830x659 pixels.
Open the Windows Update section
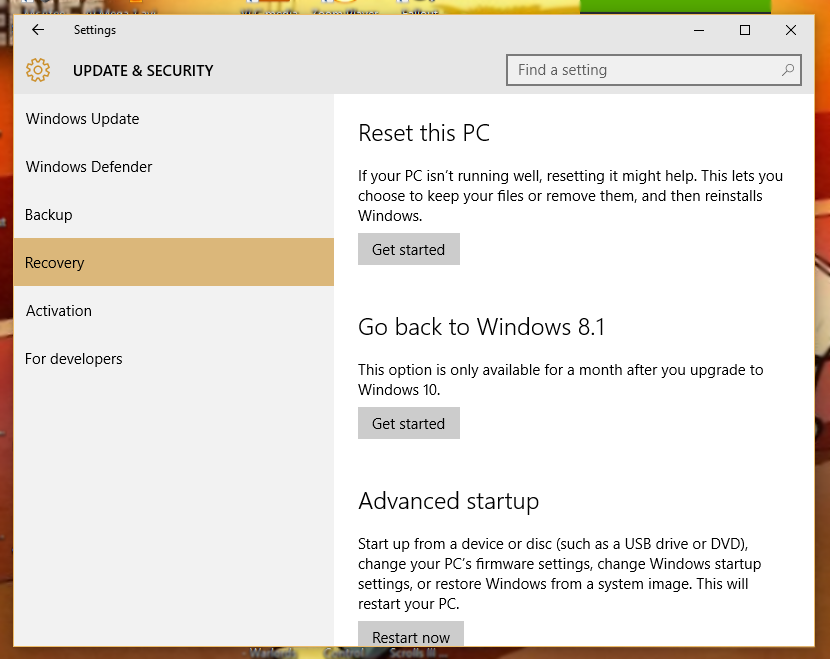point(174,119)
